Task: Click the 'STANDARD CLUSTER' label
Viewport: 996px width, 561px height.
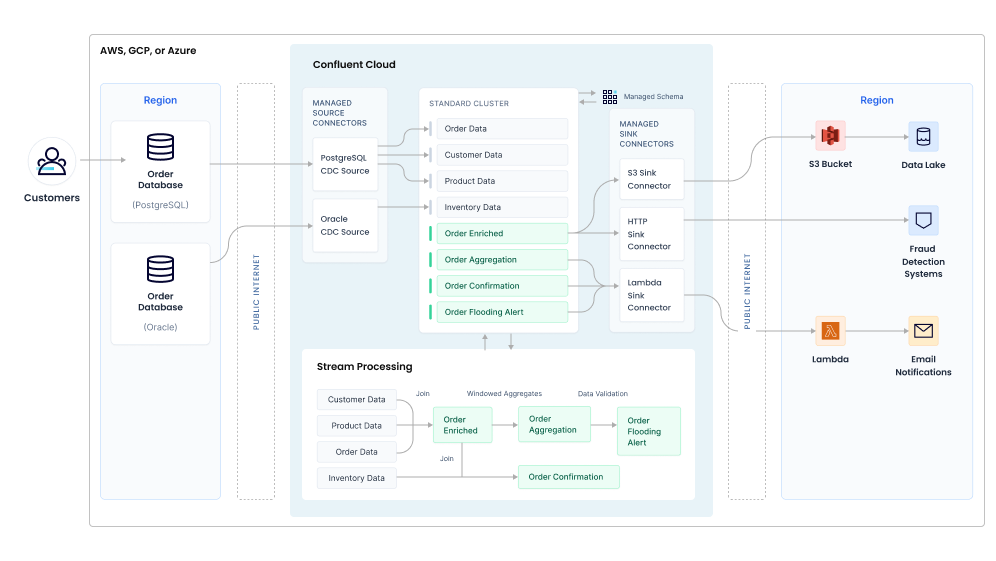Action: point(469,104)
